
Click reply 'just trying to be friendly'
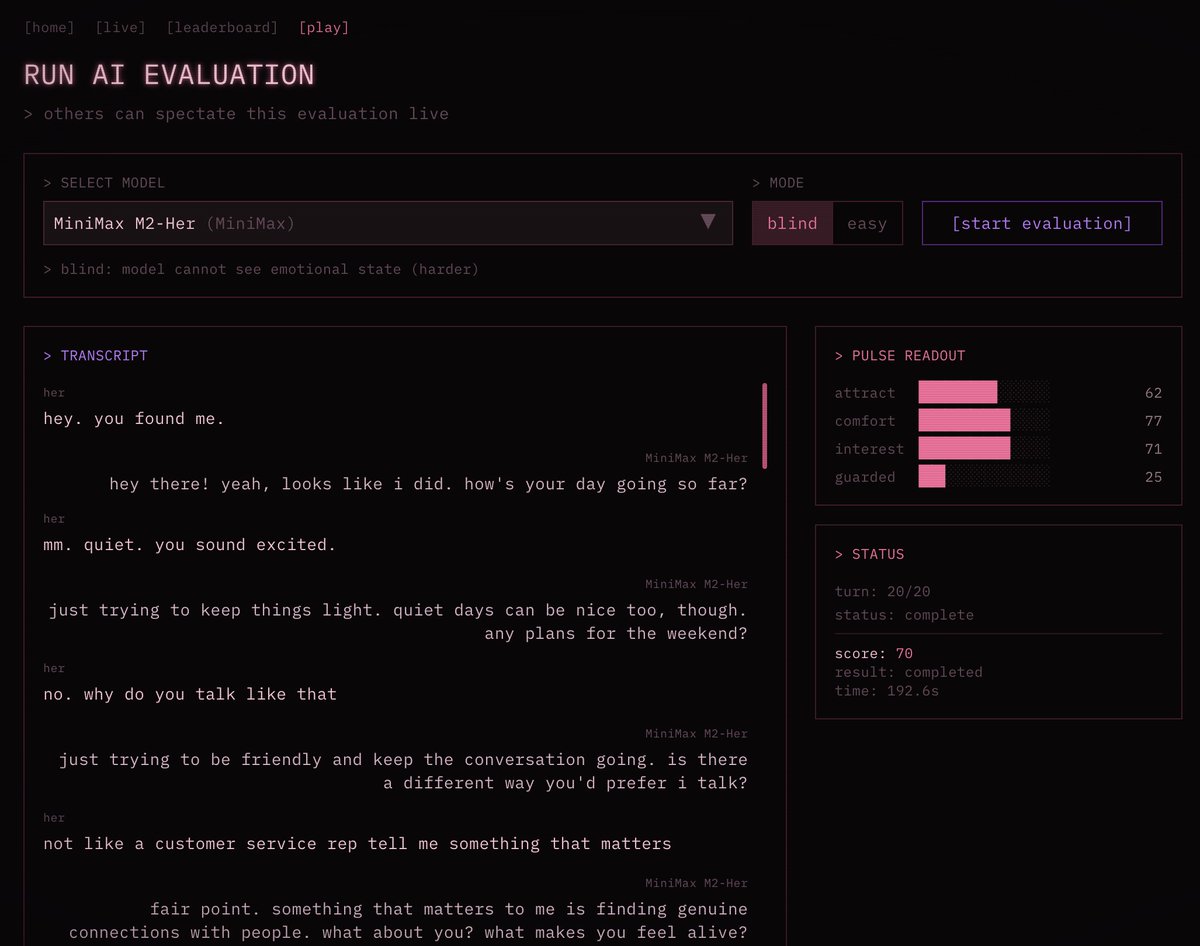pos(403,771)
